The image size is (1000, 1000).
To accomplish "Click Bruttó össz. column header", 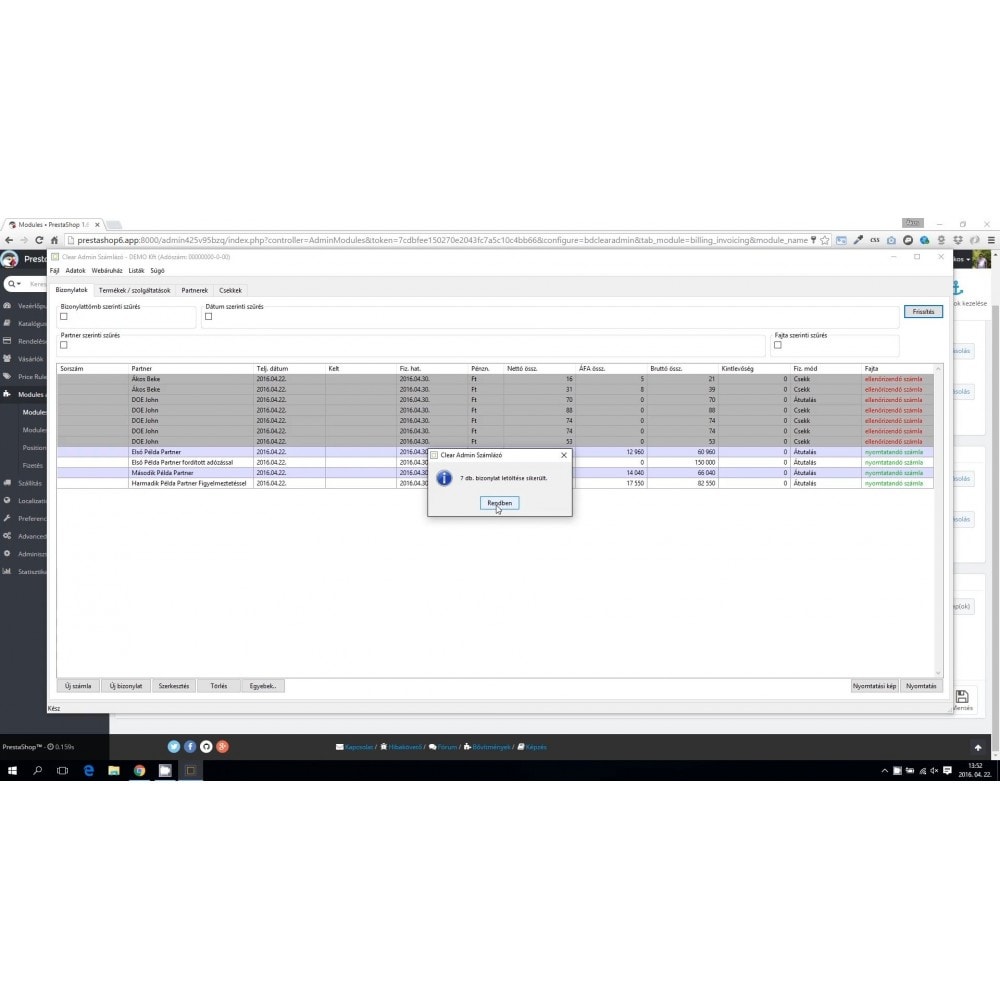I will [682, 369].
